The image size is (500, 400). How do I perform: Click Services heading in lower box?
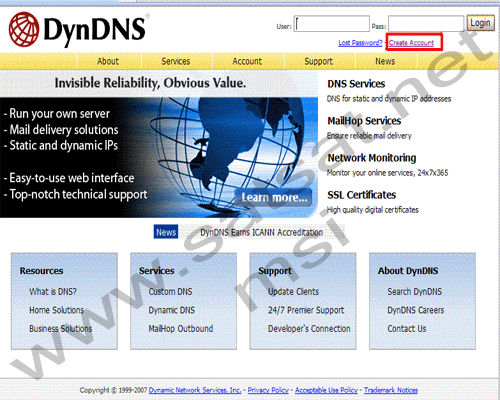(156, 271)
